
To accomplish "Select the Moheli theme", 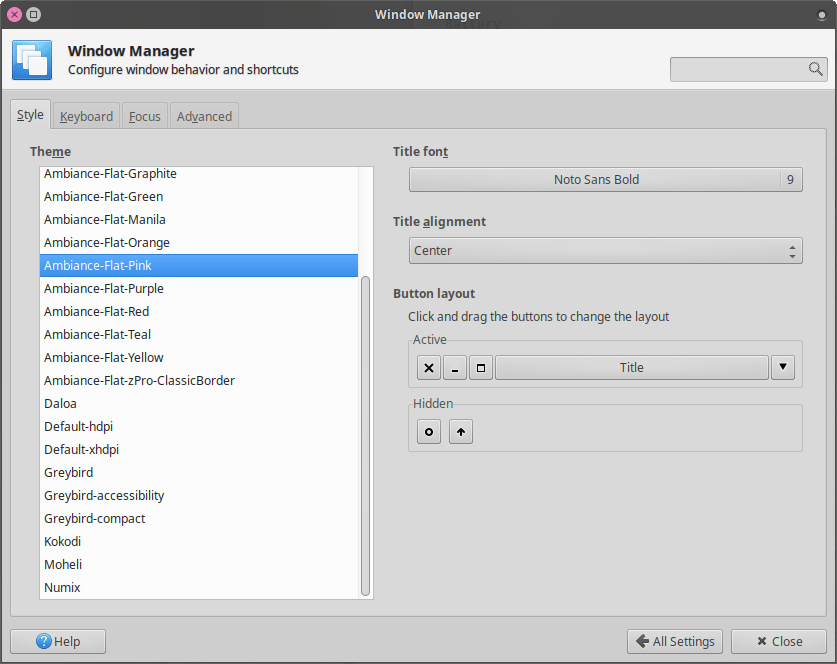I will (x=199, y=564).
